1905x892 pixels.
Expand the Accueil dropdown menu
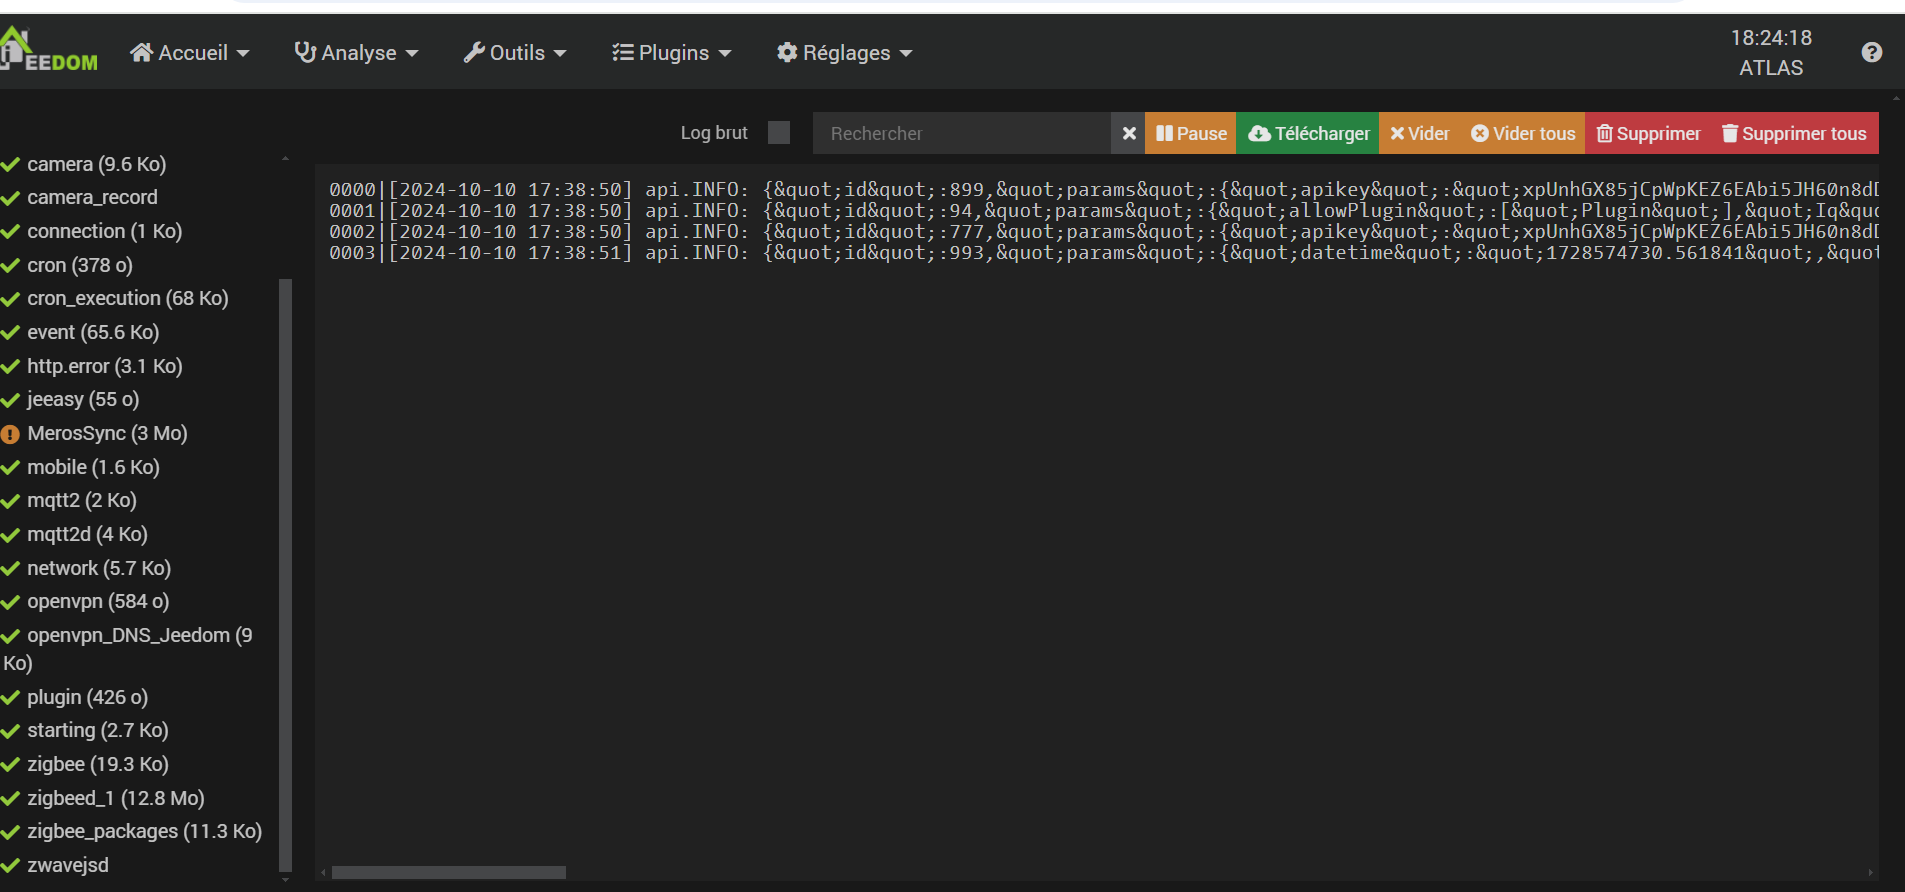190,53
